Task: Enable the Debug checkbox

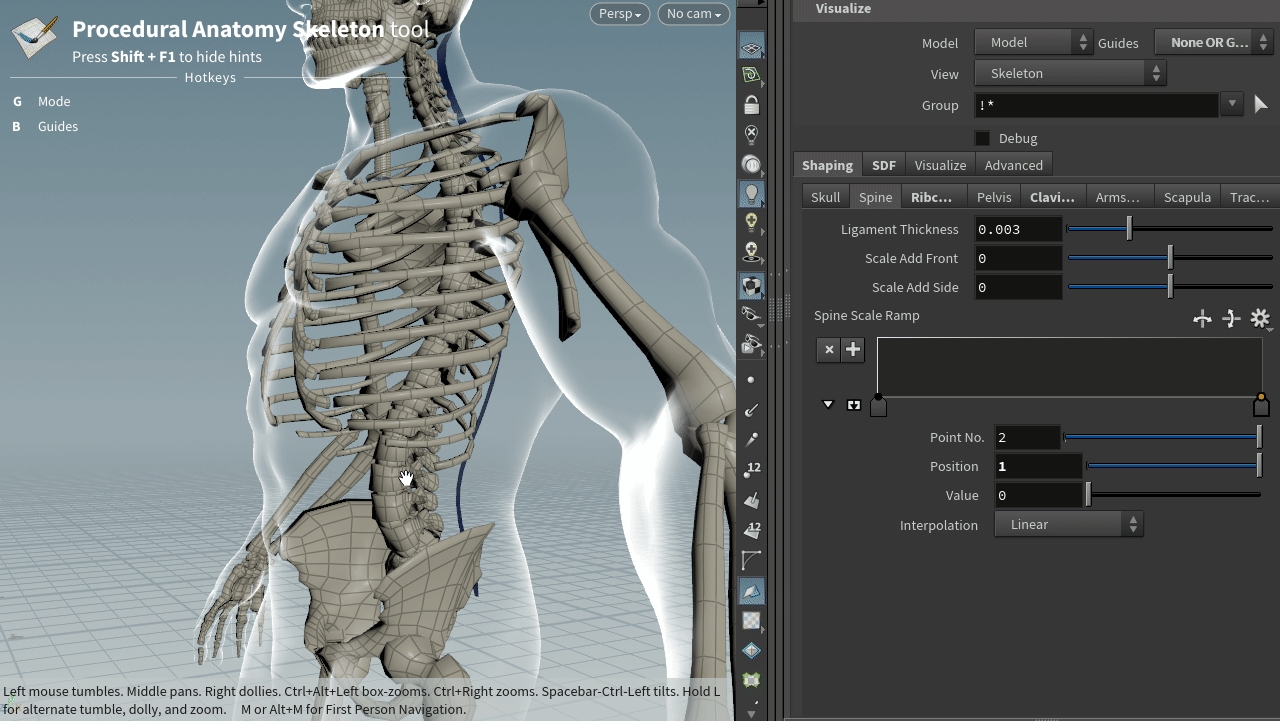Action: click(x=982, y=138)
